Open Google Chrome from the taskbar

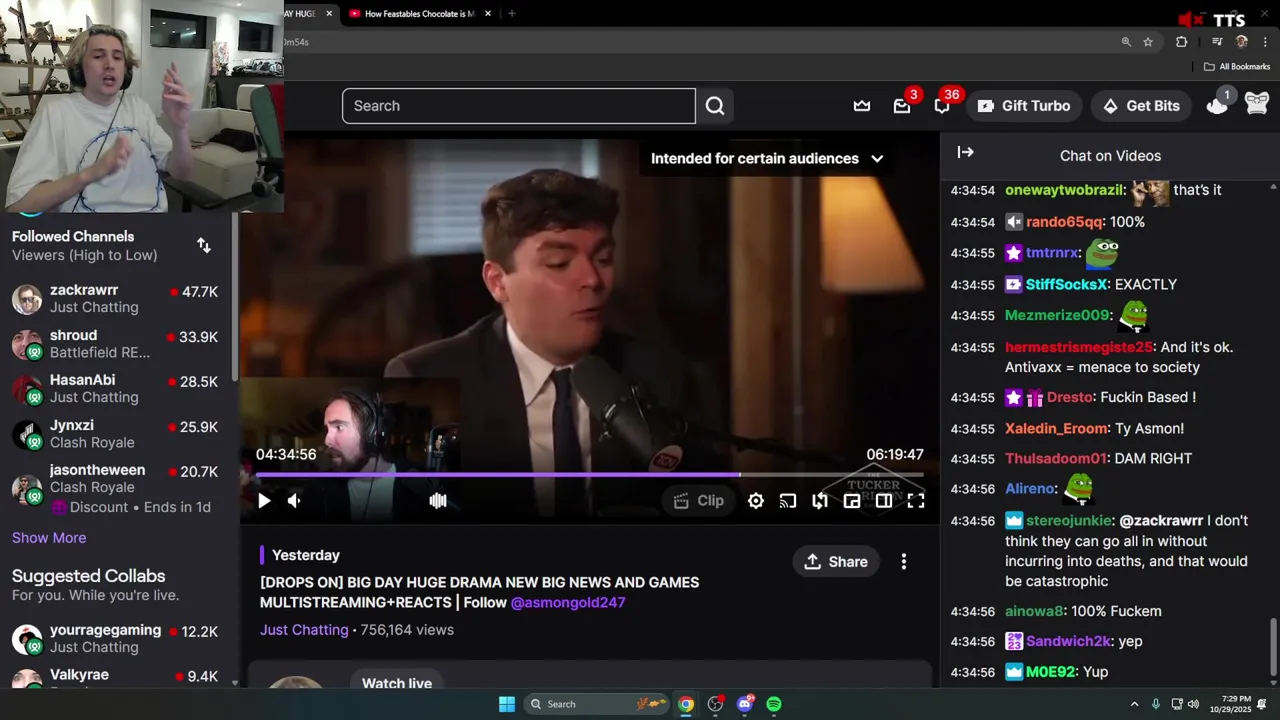click(686, 704)
